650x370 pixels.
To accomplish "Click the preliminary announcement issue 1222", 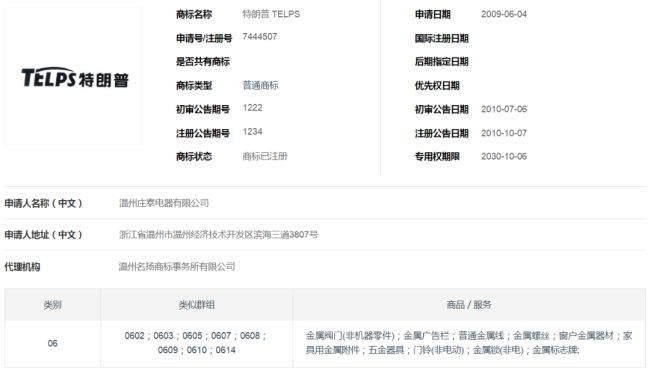I will pyautogui.click(x=252, y=108).
